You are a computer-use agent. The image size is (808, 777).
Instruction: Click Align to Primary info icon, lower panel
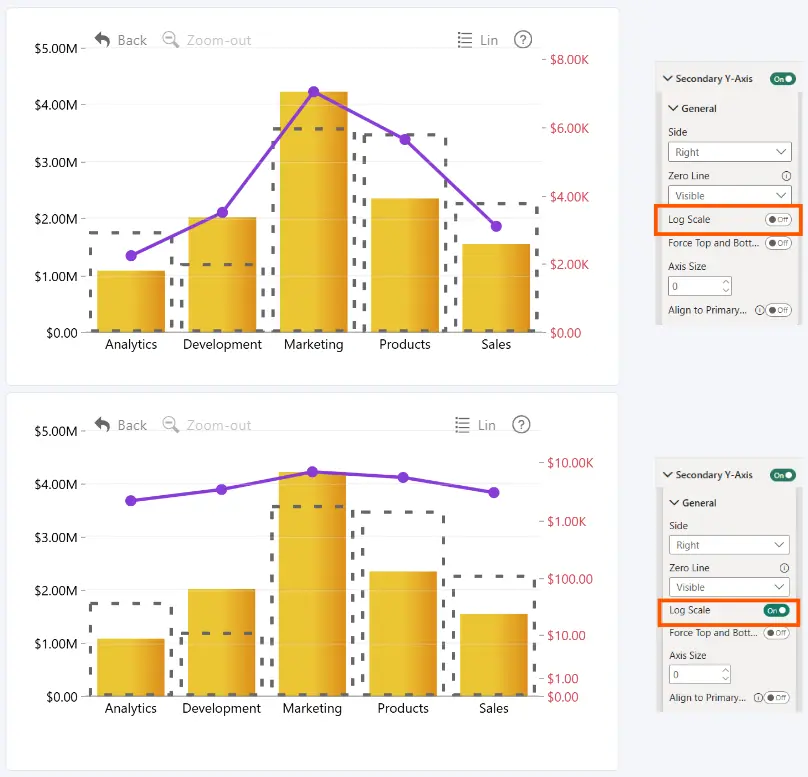[758, 698]
